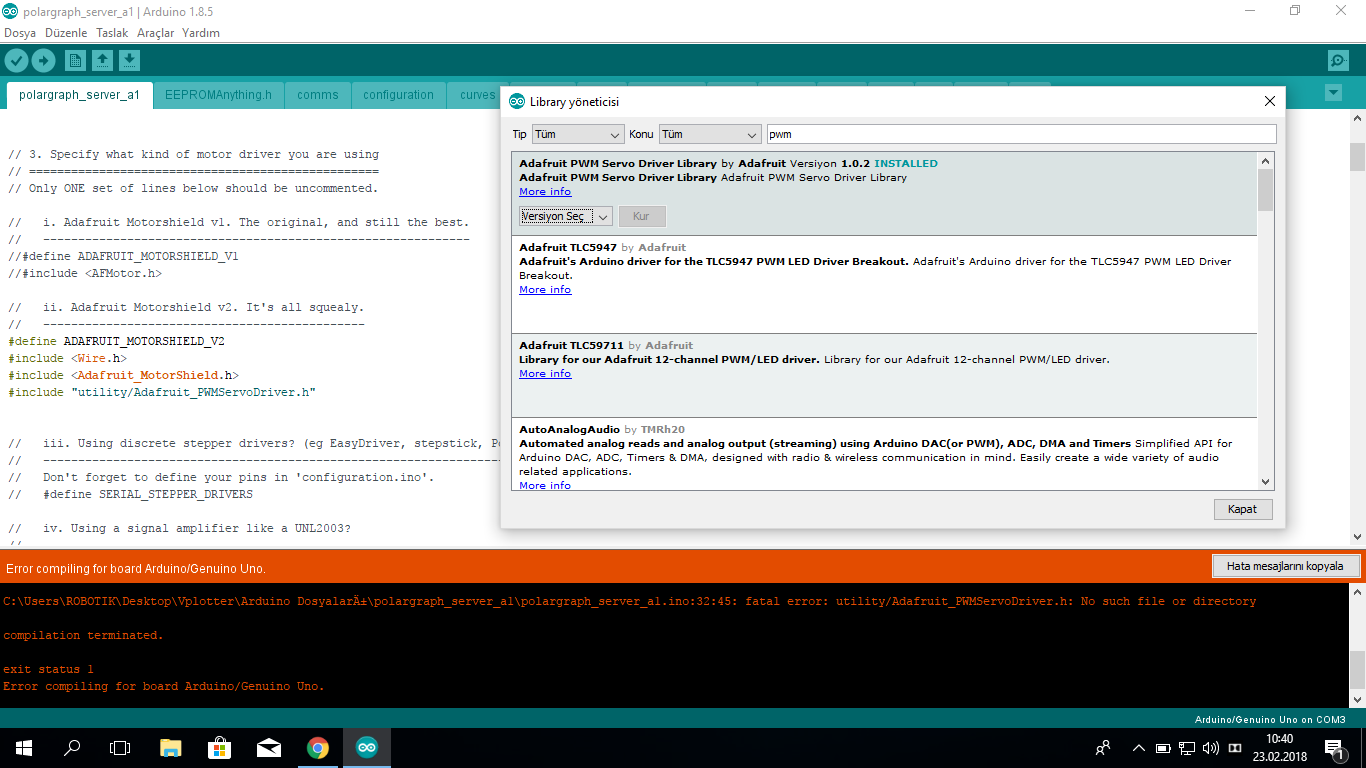Click the library search field containing pwm

[1021, 134]
